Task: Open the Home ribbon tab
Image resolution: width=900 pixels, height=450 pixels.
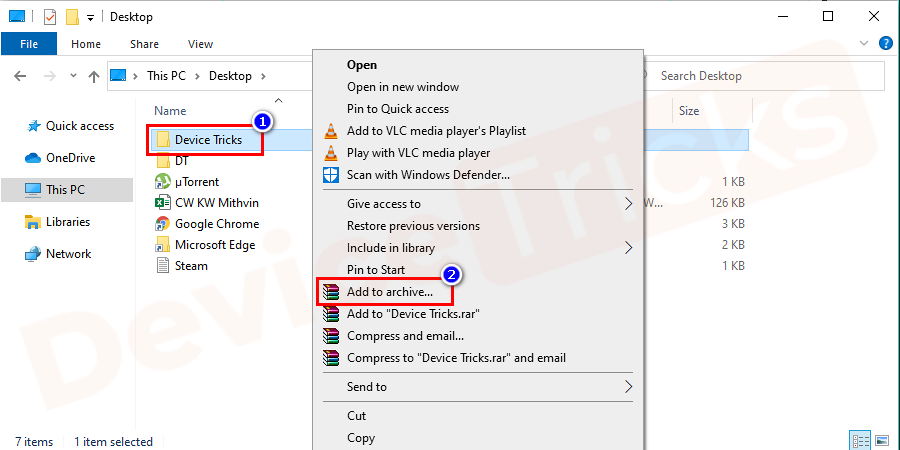Action: pyautogui.click(x=86, y=44)
